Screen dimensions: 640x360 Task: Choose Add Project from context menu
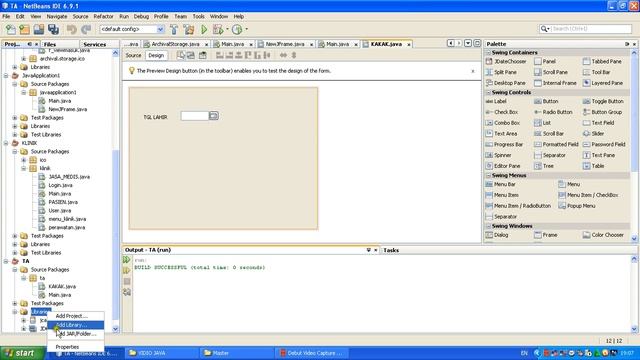point(76,316)
